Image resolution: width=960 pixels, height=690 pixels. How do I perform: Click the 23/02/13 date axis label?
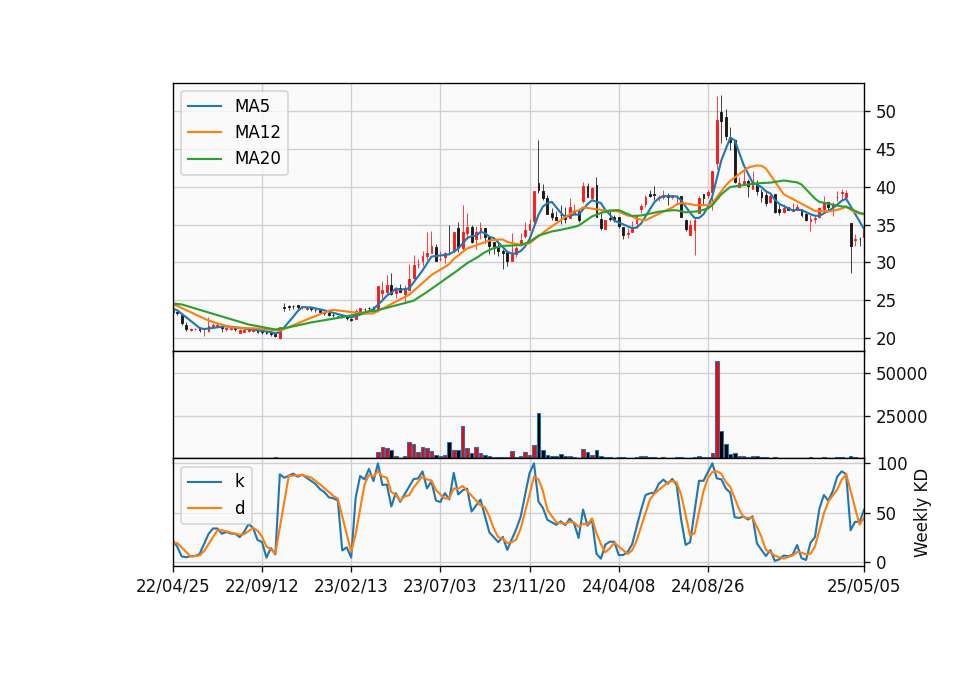click(351, 586)
